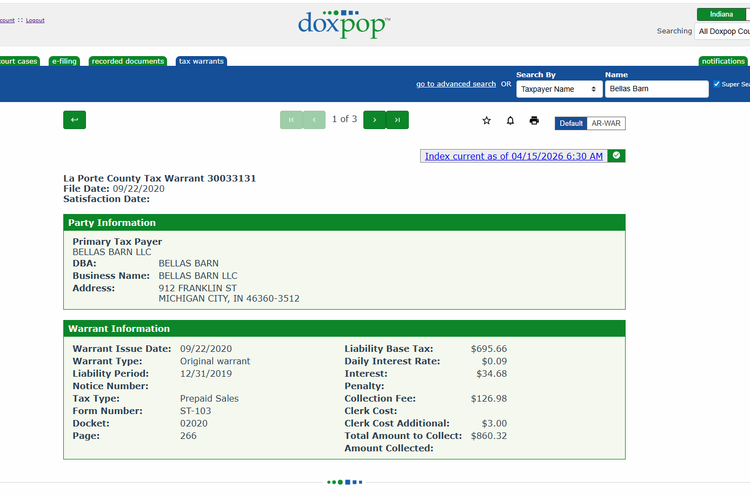This screenshot has width=750, height=495.
Task: Click Interest amount $34.68
Action: point(491,374)
